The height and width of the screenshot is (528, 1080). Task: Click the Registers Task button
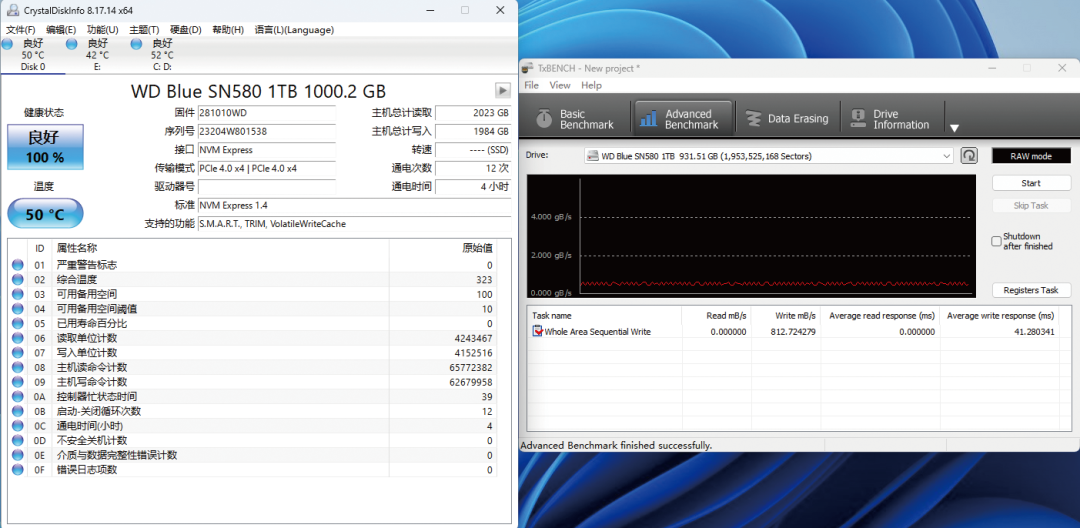[x=1031, y=290]
